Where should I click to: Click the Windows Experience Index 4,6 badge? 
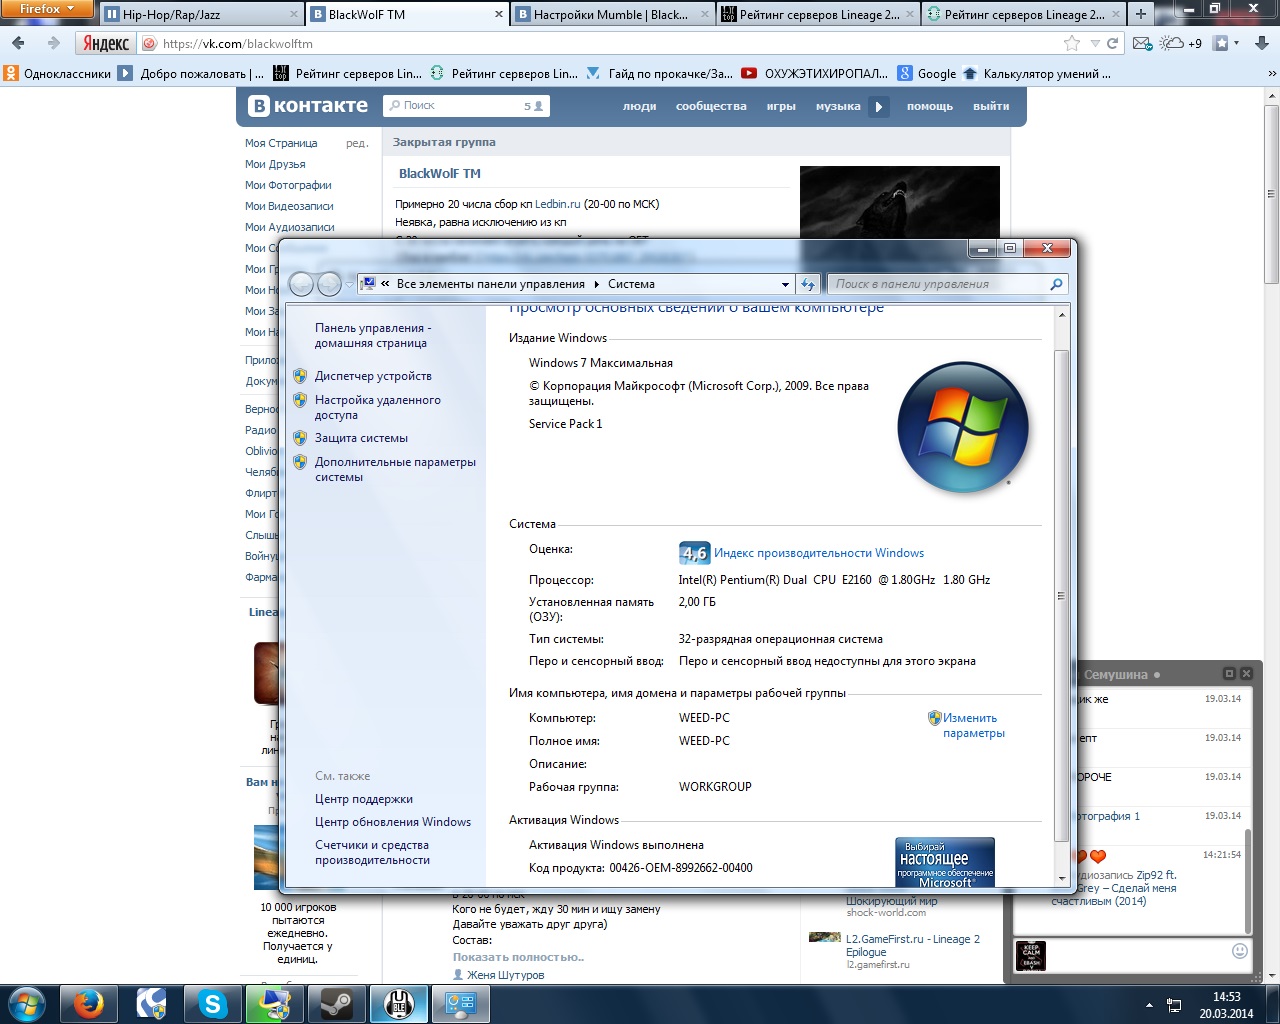tap(694, 553)
